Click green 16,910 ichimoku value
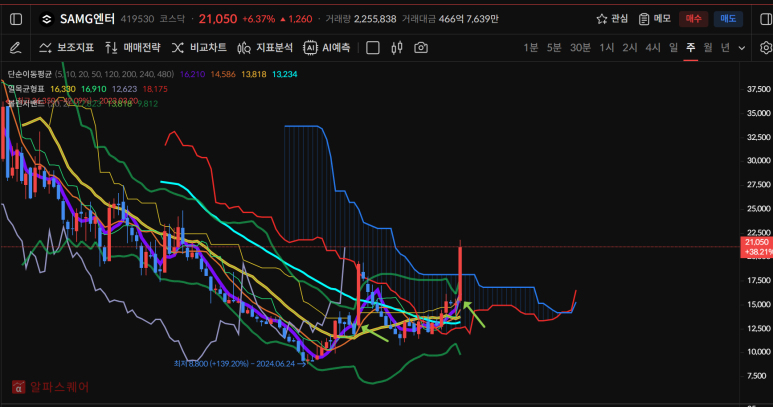The image size is (773, 407). pyautogui.click(x=94, y=89)
